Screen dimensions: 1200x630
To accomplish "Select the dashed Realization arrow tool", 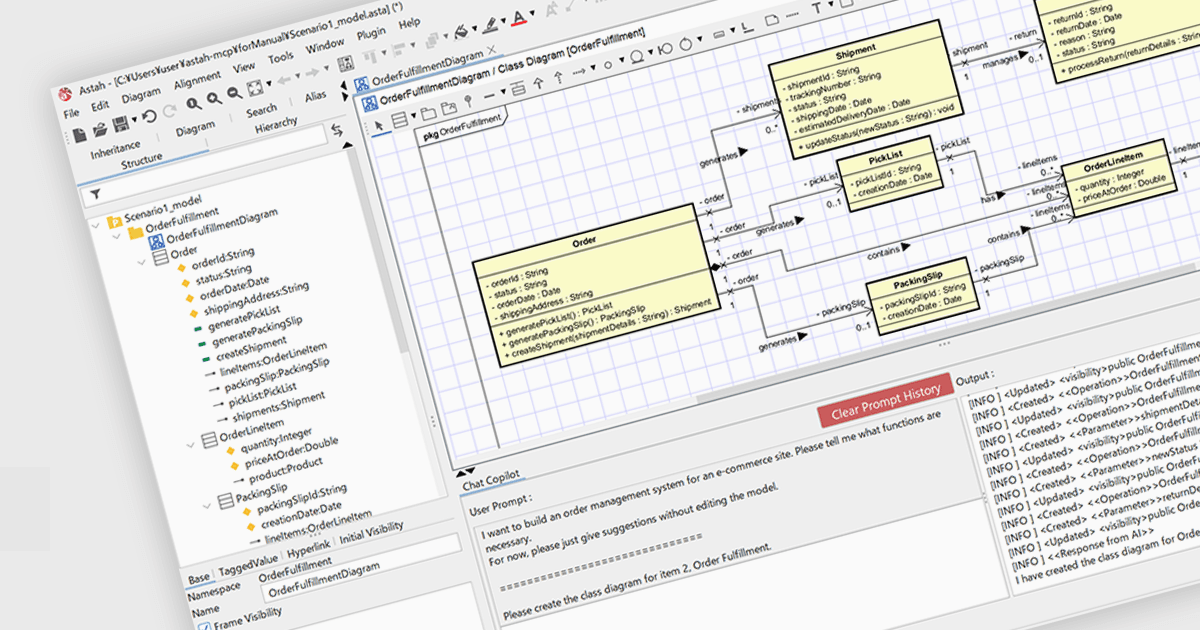I will [558, 77].
